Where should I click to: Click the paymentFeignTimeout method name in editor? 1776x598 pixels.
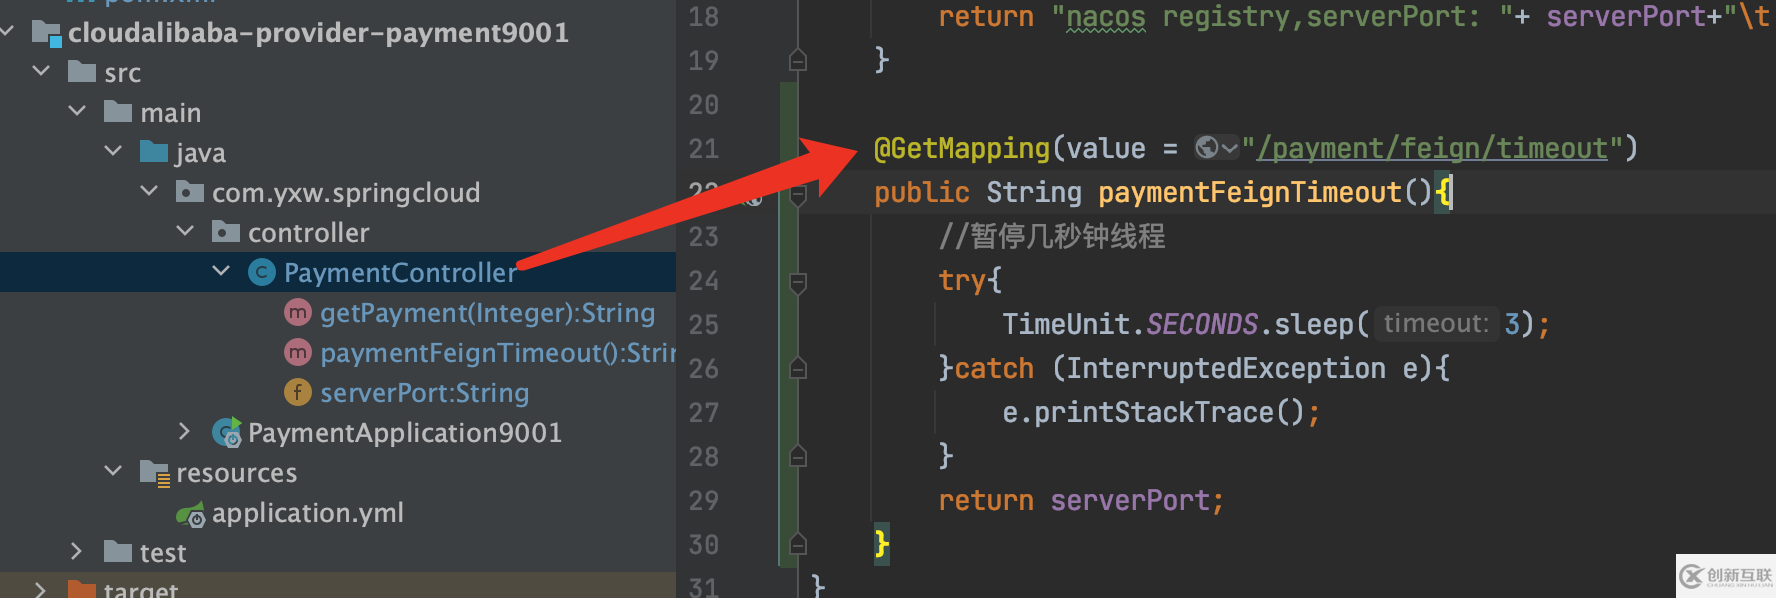[1250, 192]
